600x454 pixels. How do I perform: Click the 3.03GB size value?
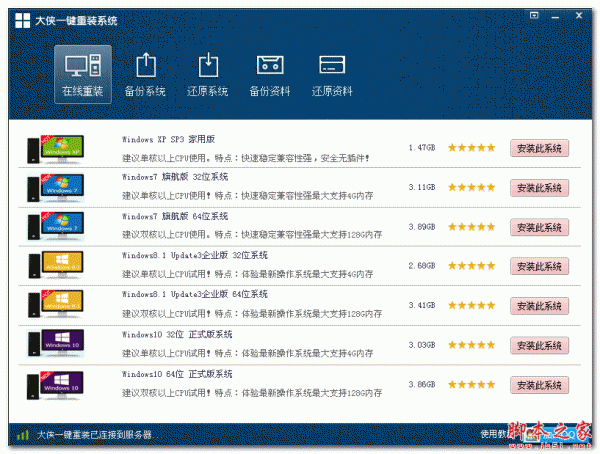pos(422,345)
